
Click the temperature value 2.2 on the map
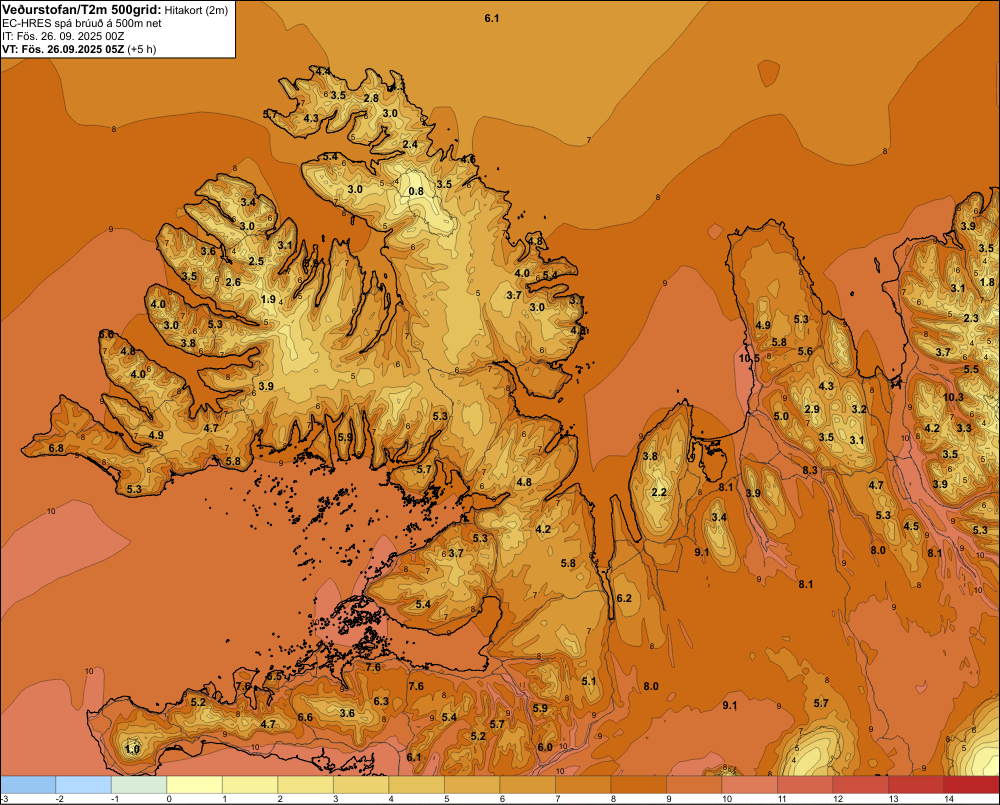pyautogui.click(x=659, y=492)
